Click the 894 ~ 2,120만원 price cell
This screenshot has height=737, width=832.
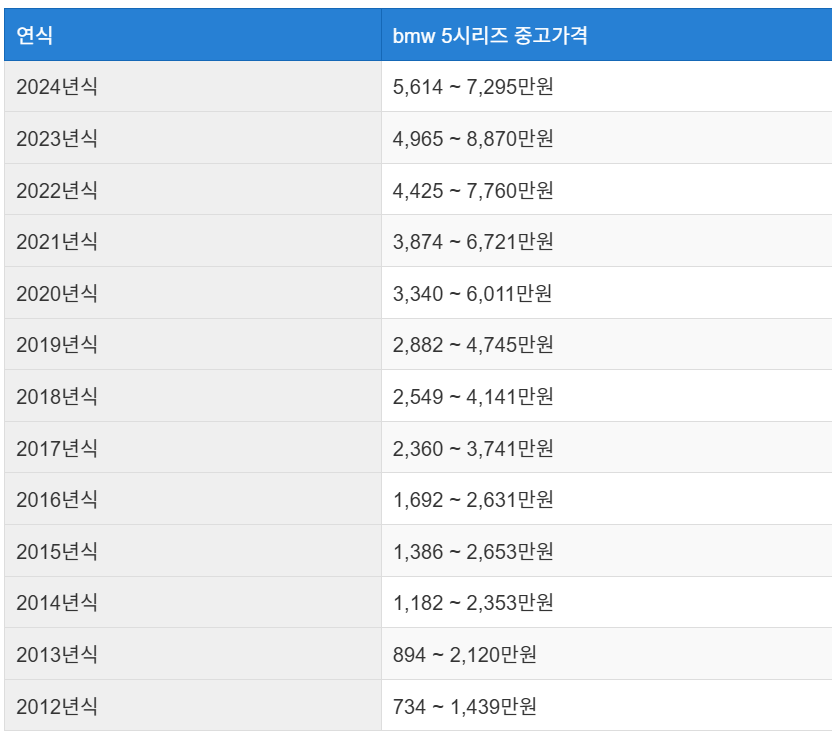pyautogui.click(x=460, y=649)
